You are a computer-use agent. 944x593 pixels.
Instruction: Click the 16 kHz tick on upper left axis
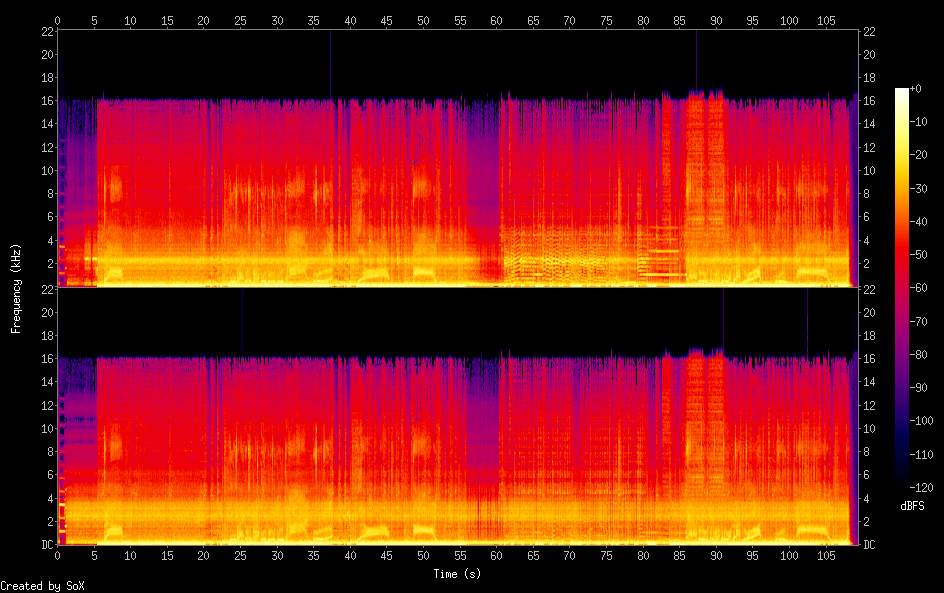coord(48,101)
